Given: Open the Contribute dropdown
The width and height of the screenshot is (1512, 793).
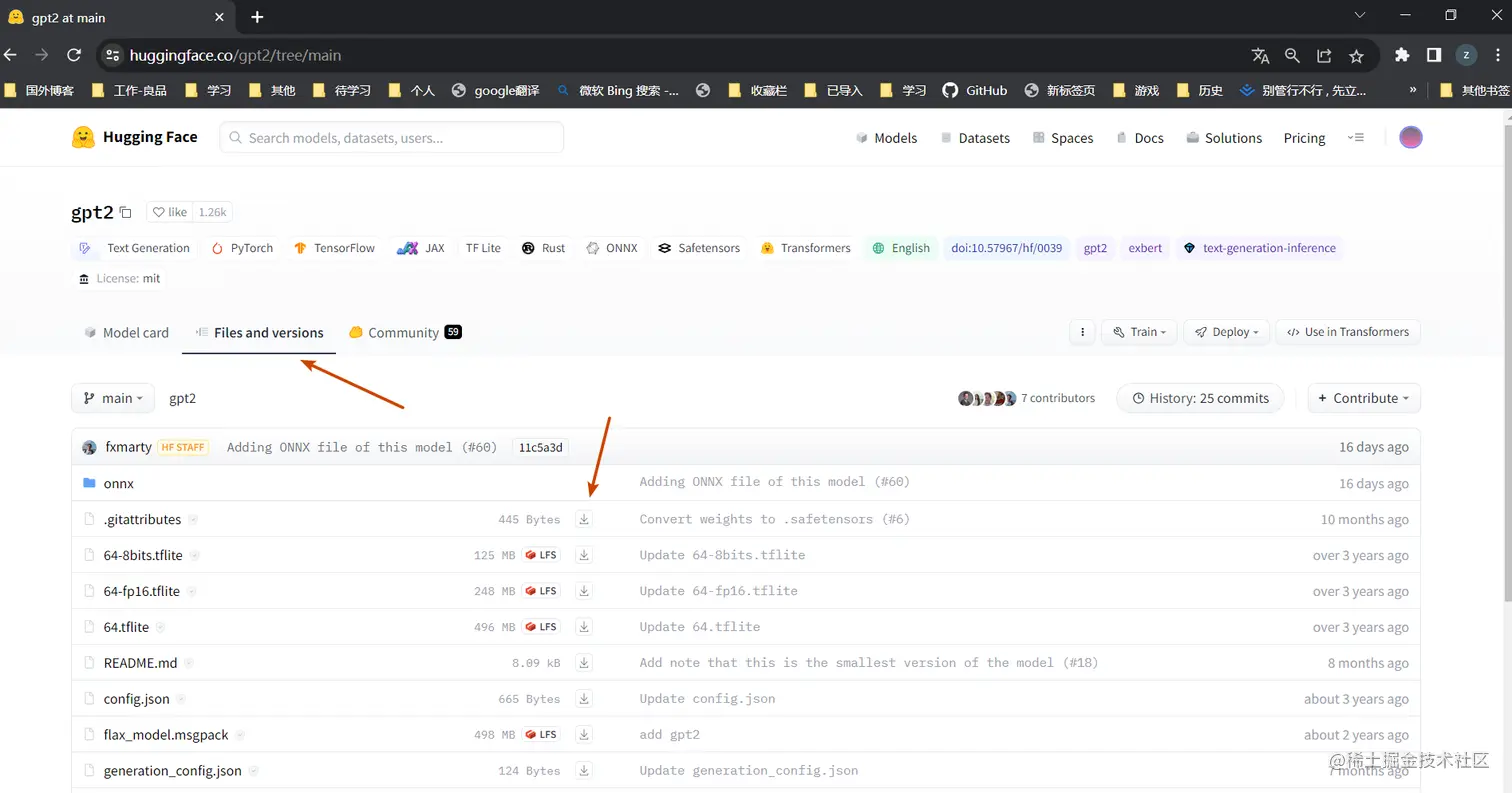Looking at the screenshot, I should 1364,398.
